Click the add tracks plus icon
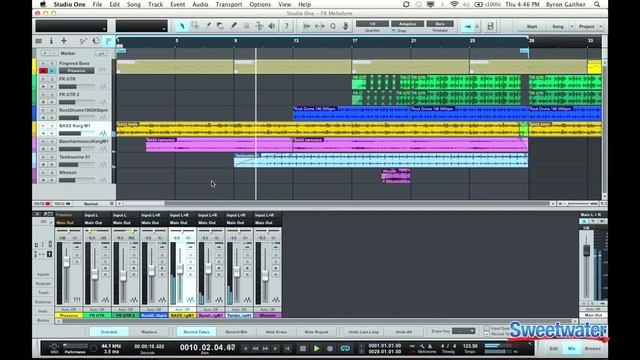The image size is (640, 360). (64, 41)
